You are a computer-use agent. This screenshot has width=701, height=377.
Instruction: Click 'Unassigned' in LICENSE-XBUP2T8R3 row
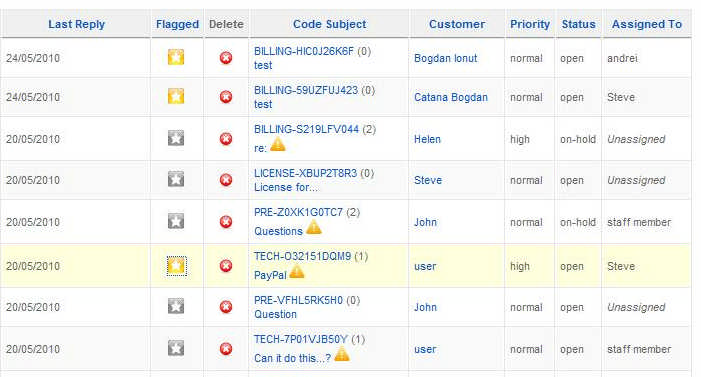[x=636, y=180]
